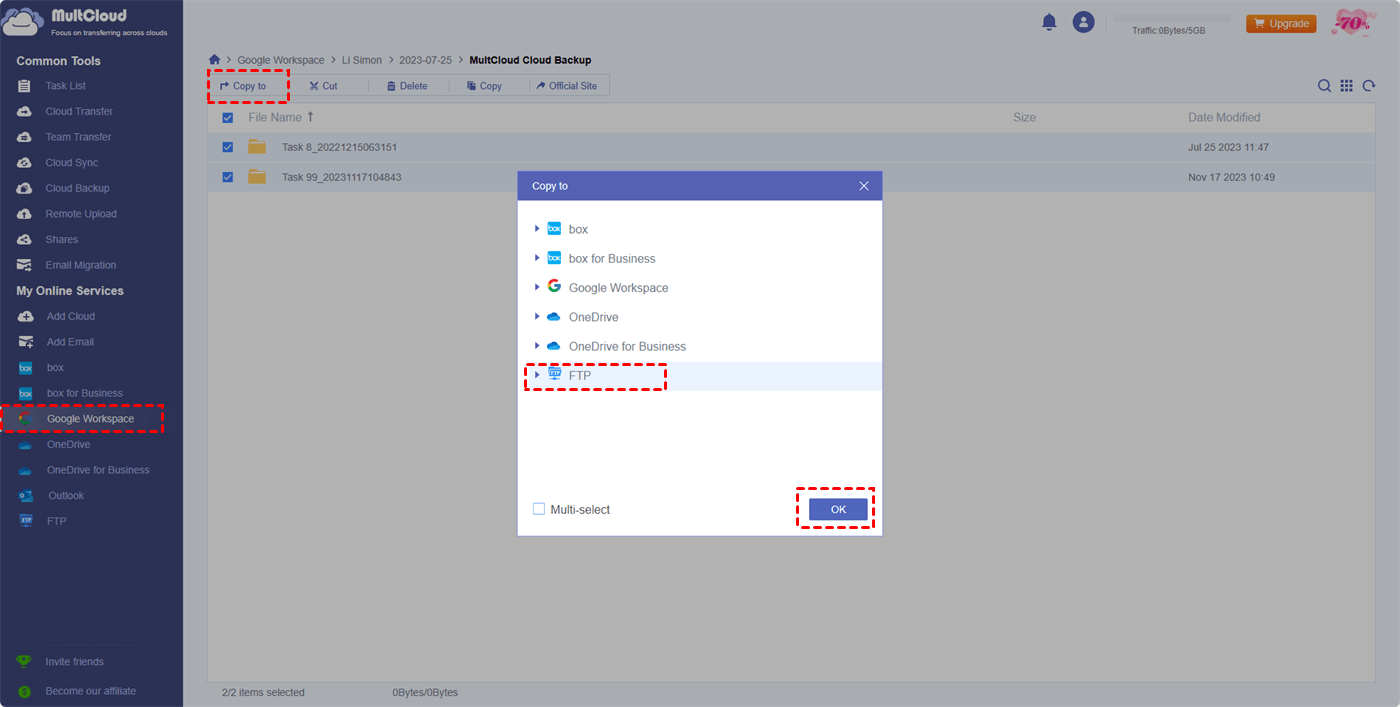Enable Multi-select in the Copy to dialog
Viewport: 1400px width, 707px height.
[x=538, y=509]
